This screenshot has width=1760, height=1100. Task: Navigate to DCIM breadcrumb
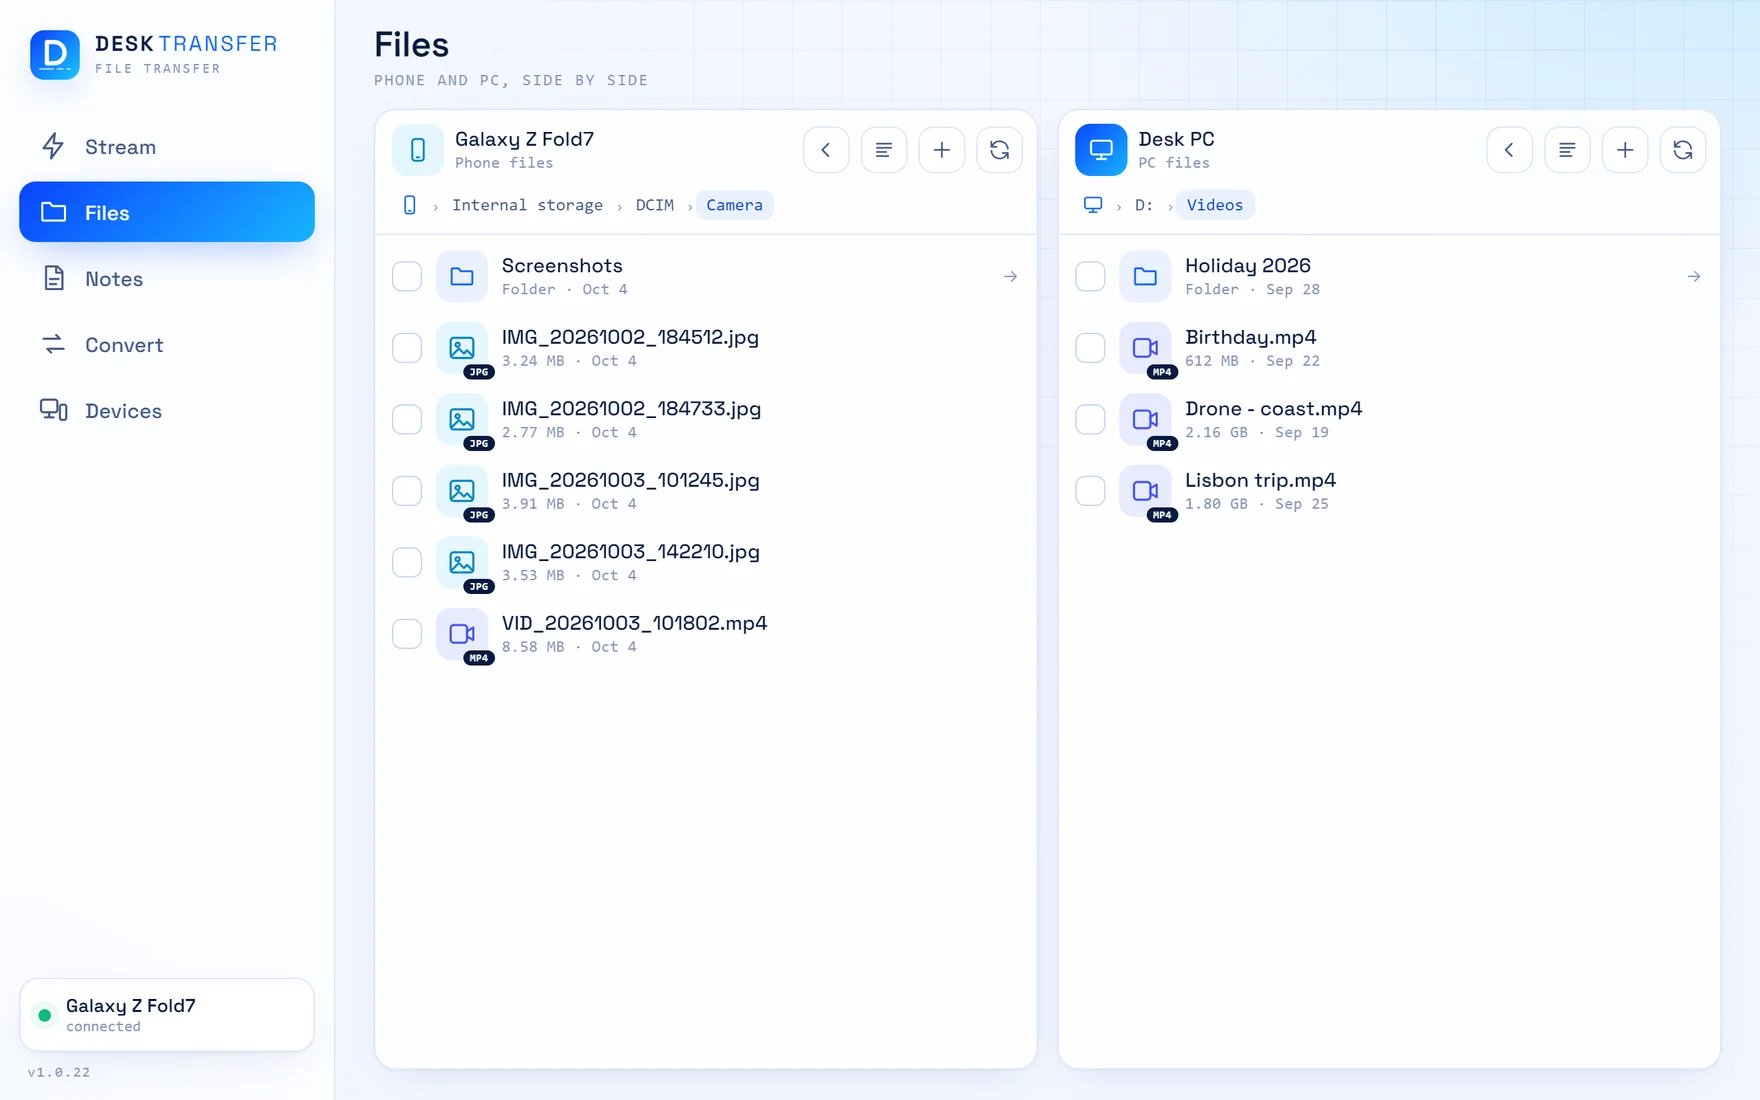pos(655,205)
